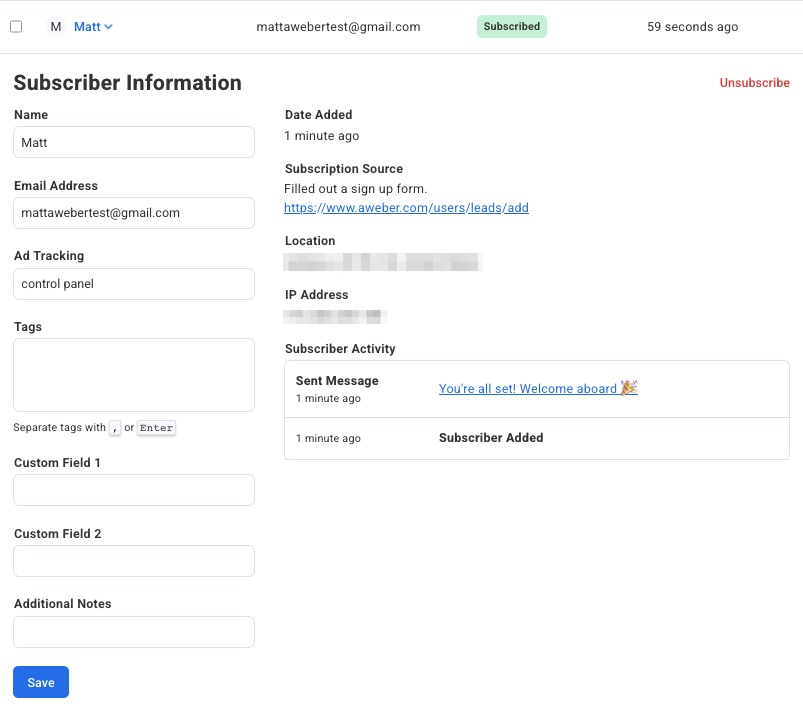The image size is (803, 704).
Task: Click the M avatar icon
Action: coord(56,27)
